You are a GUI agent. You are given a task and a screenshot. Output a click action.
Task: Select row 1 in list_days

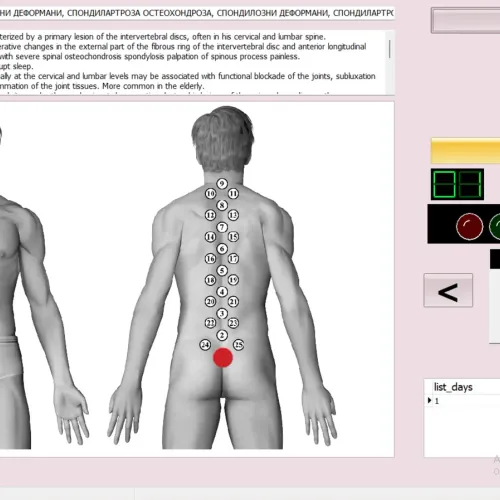click(463, 401)
